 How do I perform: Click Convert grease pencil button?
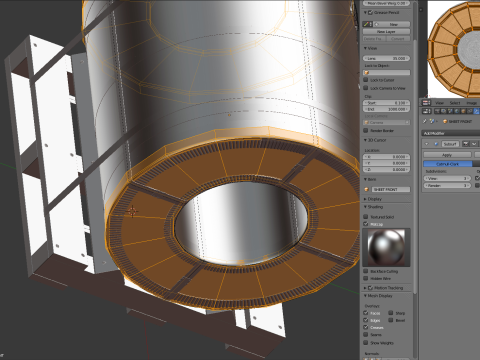point(398,39)
